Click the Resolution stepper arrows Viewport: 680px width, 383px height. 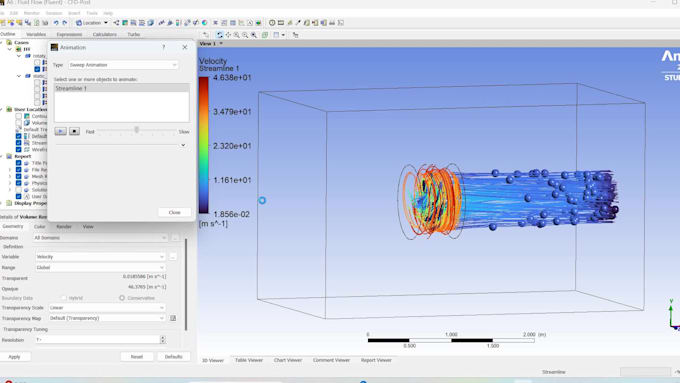pos(163,340)
